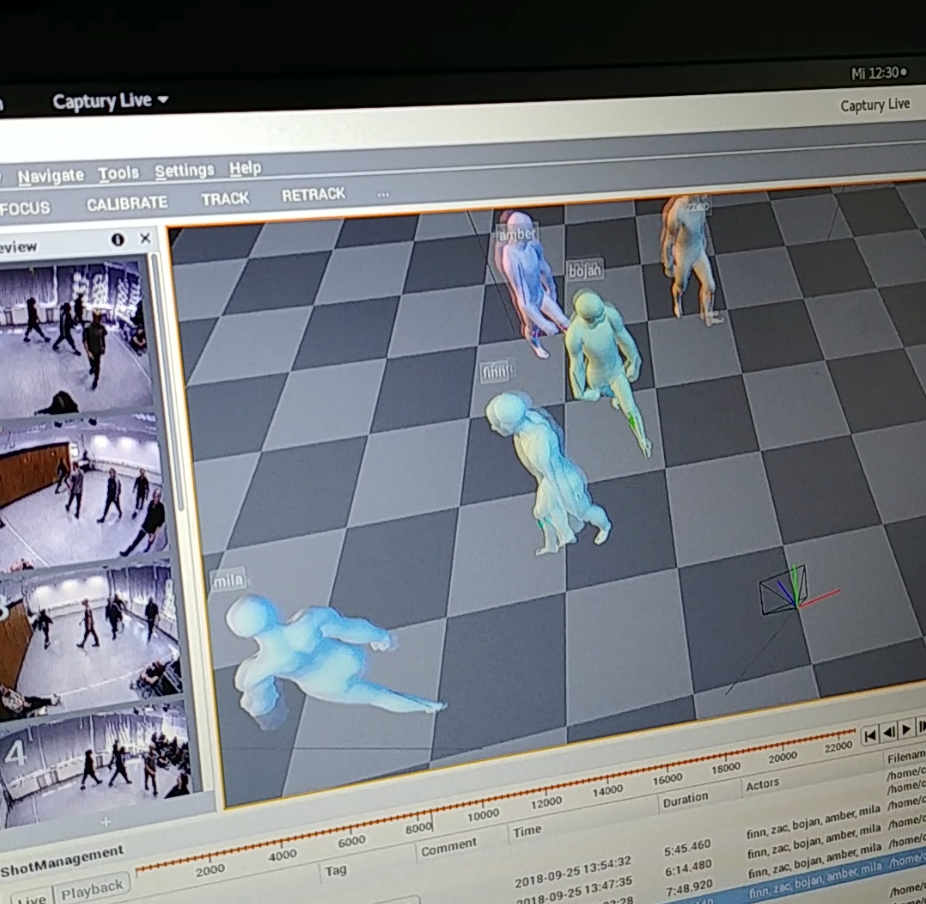
Task: Select camera 4 preview thumbnail
Action: point(96,762)
